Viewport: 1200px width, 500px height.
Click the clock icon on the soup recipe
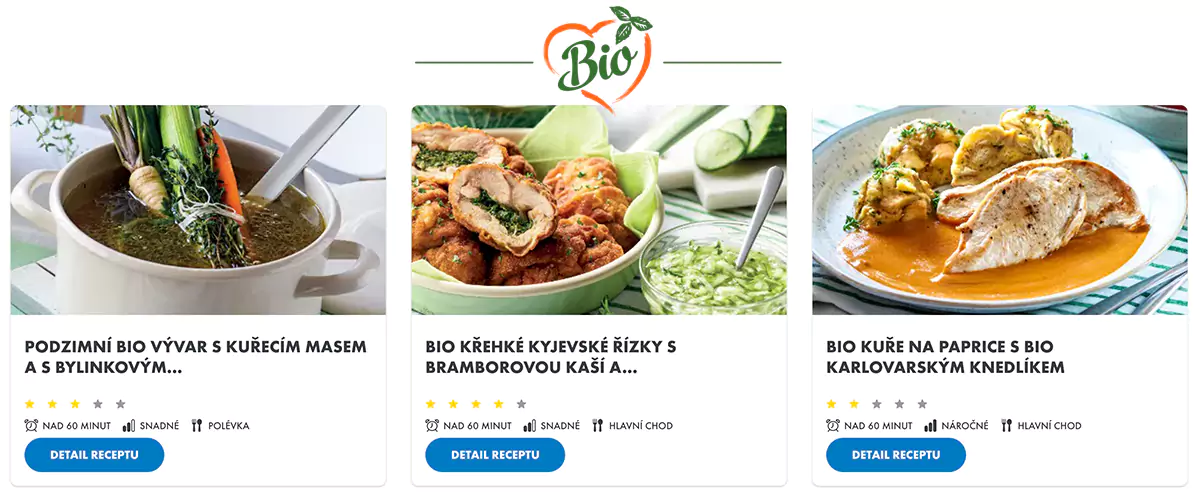click(x=31, y=425)
